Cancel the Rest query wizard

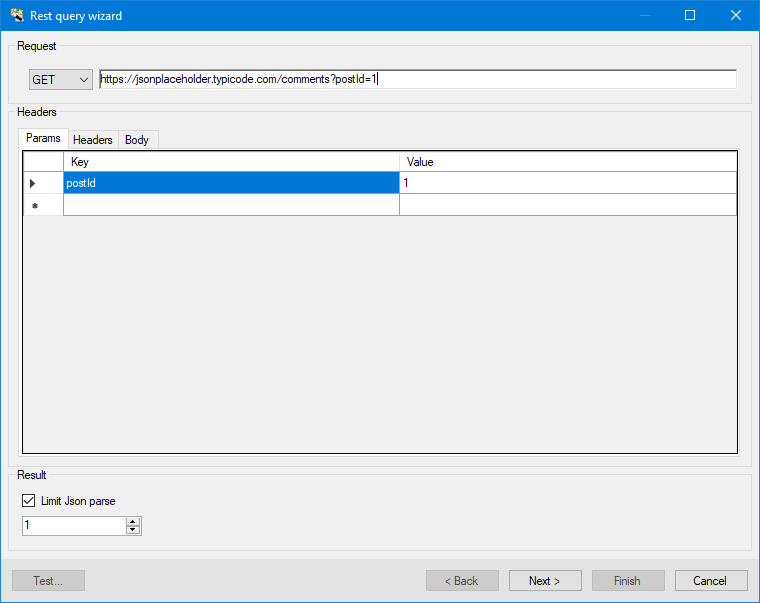point(710,581)
